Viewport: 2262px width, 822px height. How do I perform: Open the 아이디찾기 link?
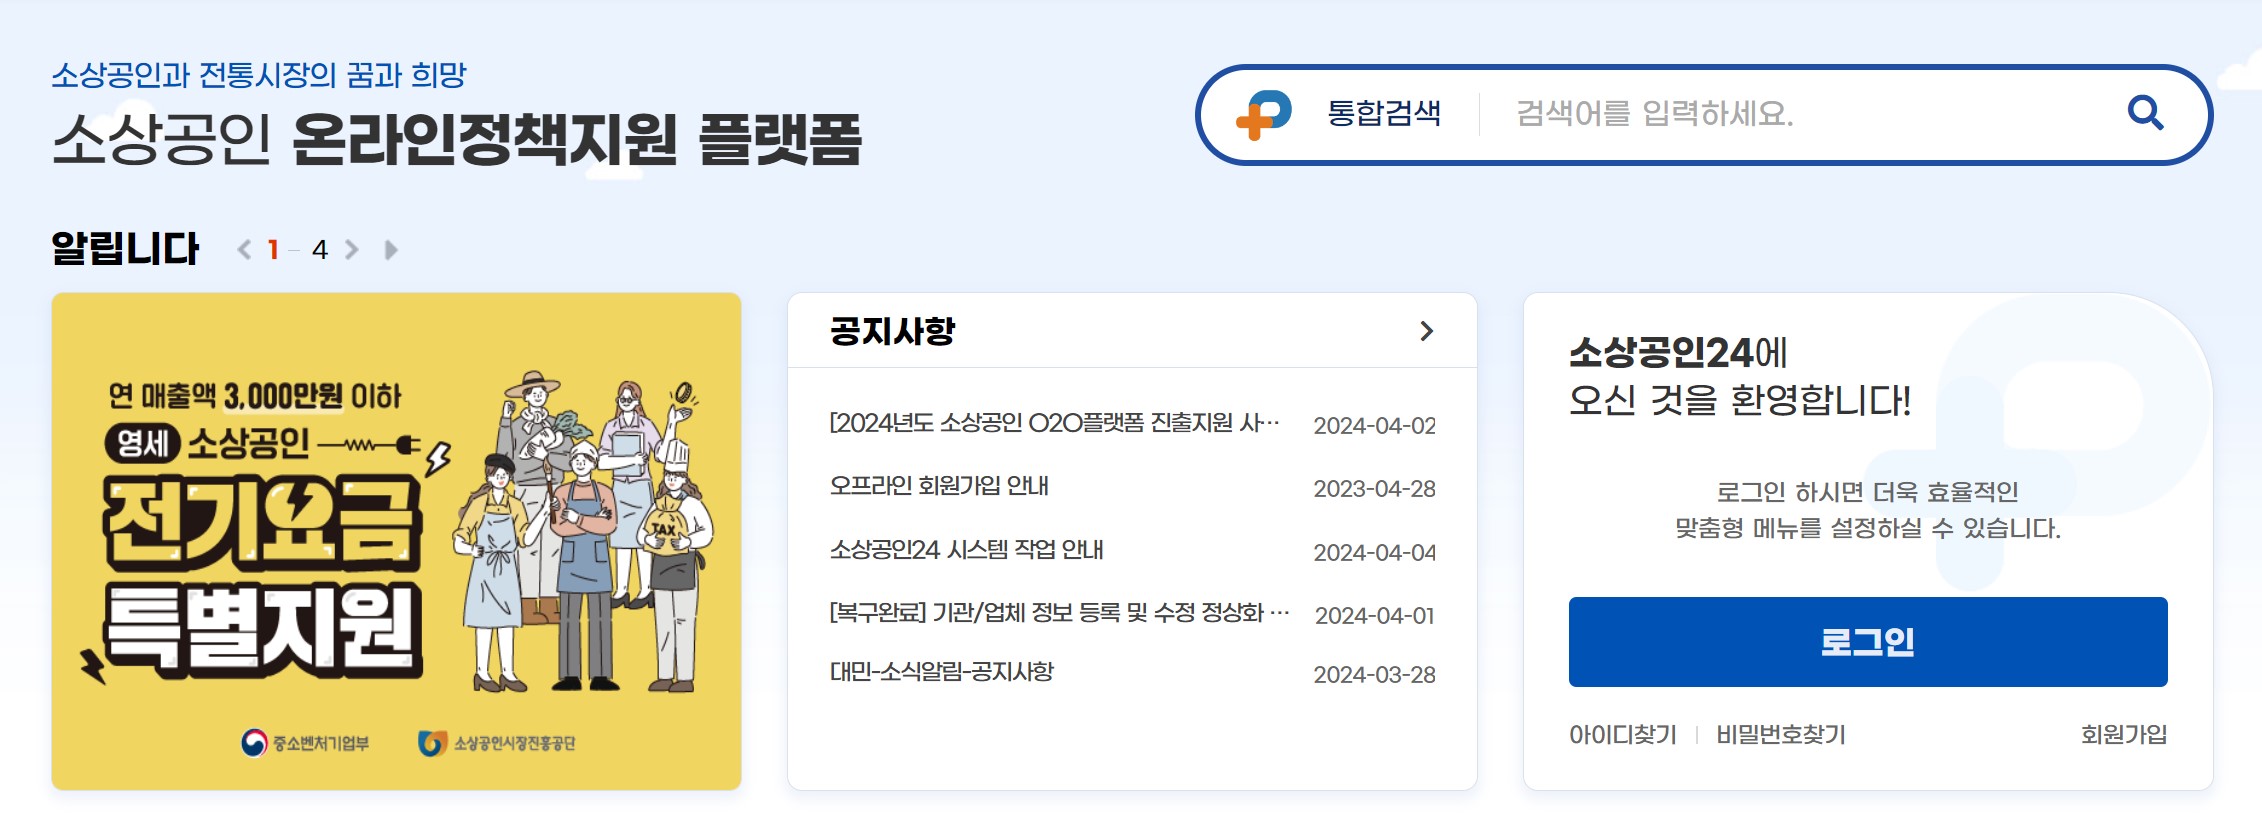coord(1622,735)
